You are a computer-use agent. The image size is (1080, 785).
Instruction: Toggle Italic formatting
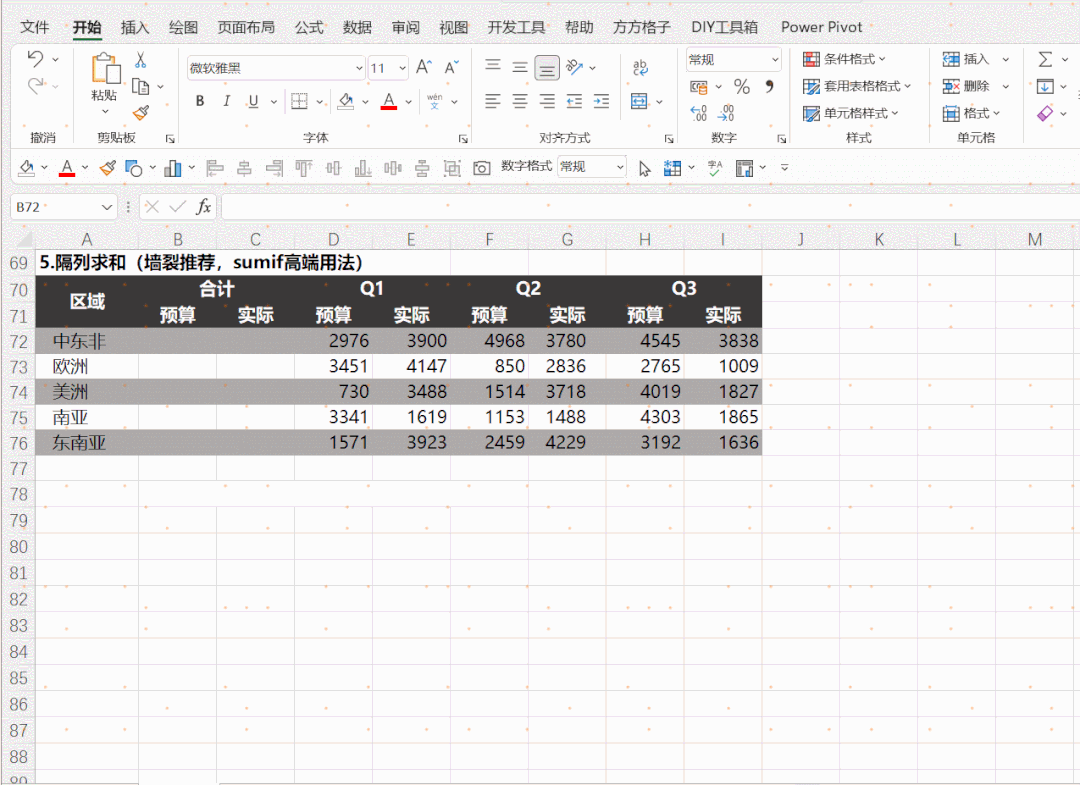click(226, 101)
